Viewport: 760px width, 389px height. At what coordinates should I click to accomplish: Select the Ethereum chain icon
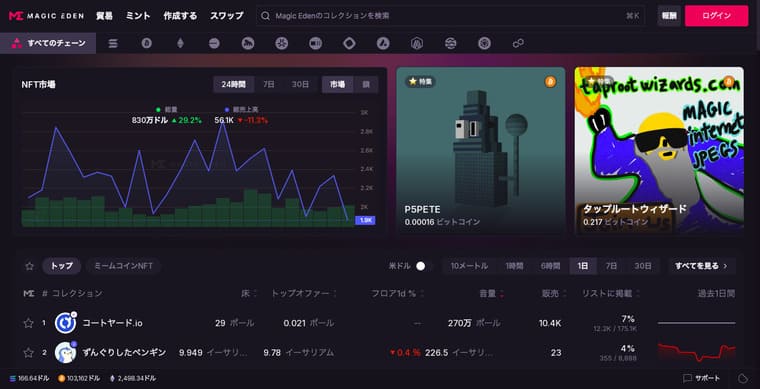(180, 44)
